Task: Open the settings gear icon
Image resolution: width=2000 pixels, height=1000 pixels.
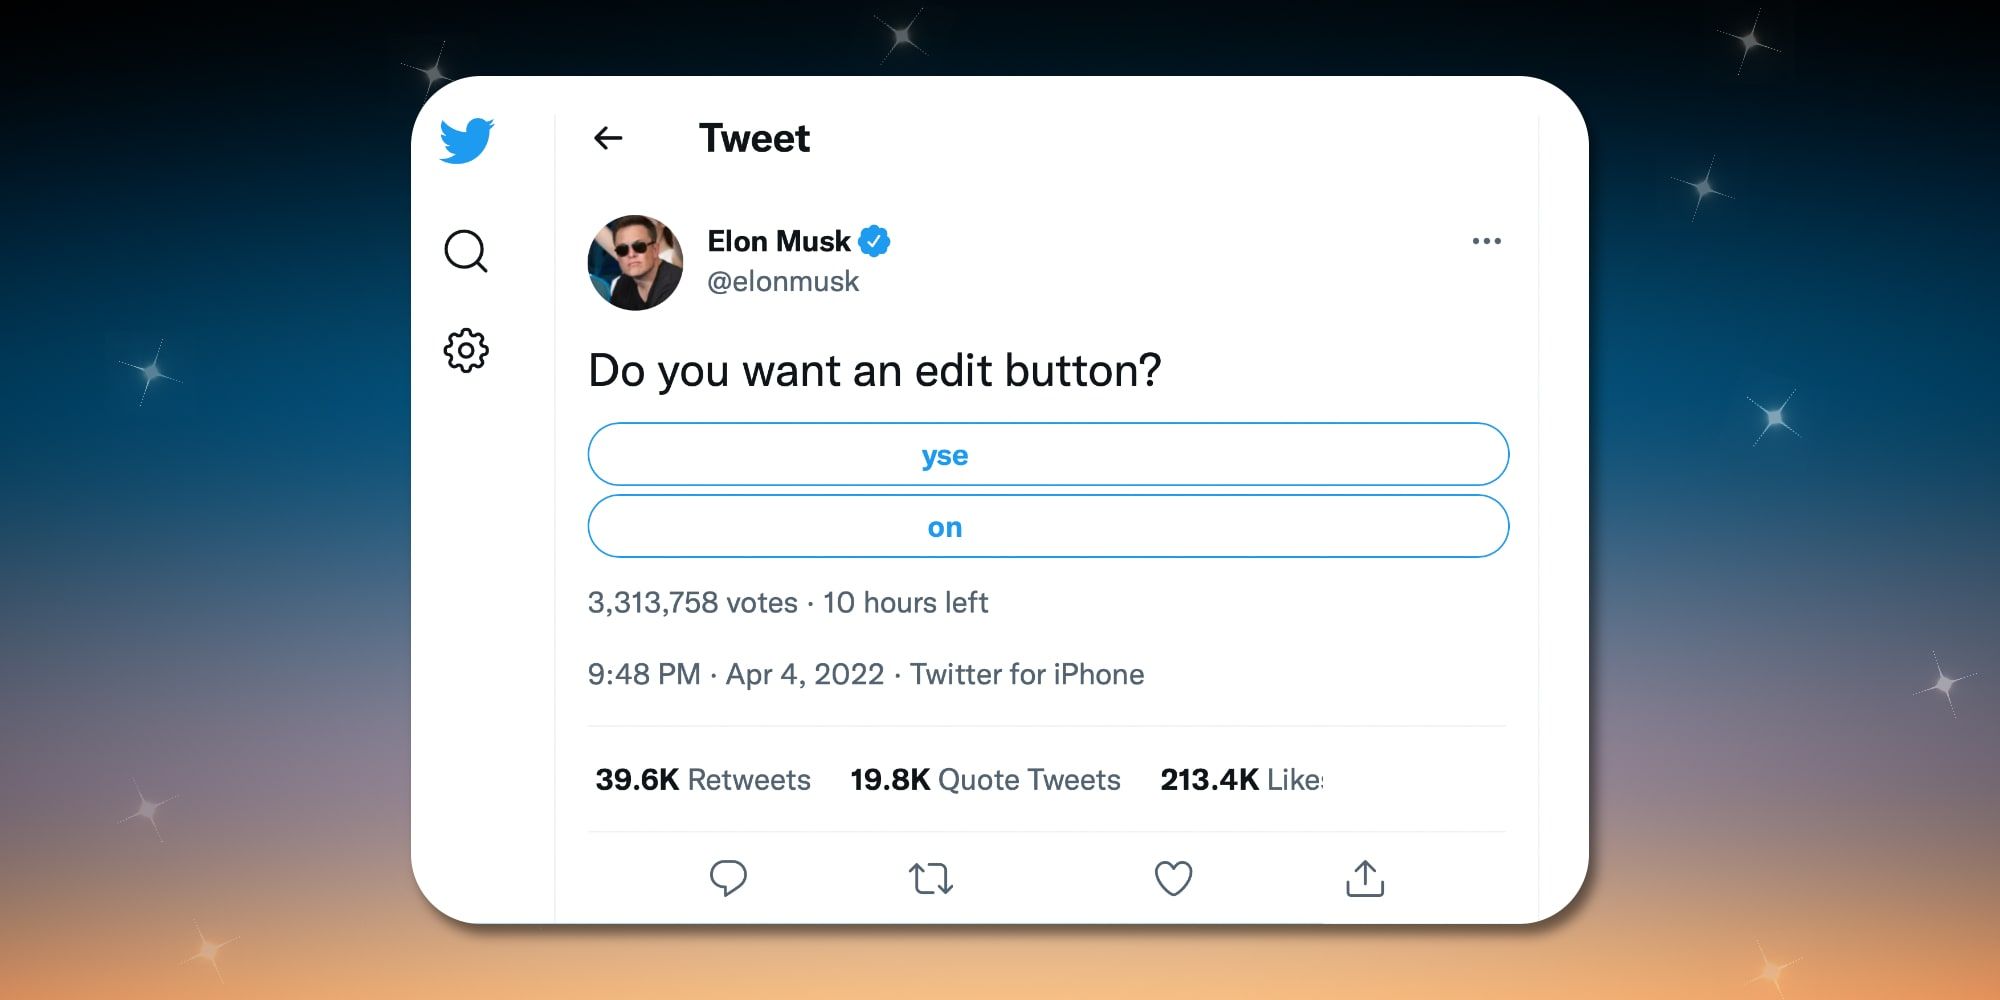Action: (466, 350)
